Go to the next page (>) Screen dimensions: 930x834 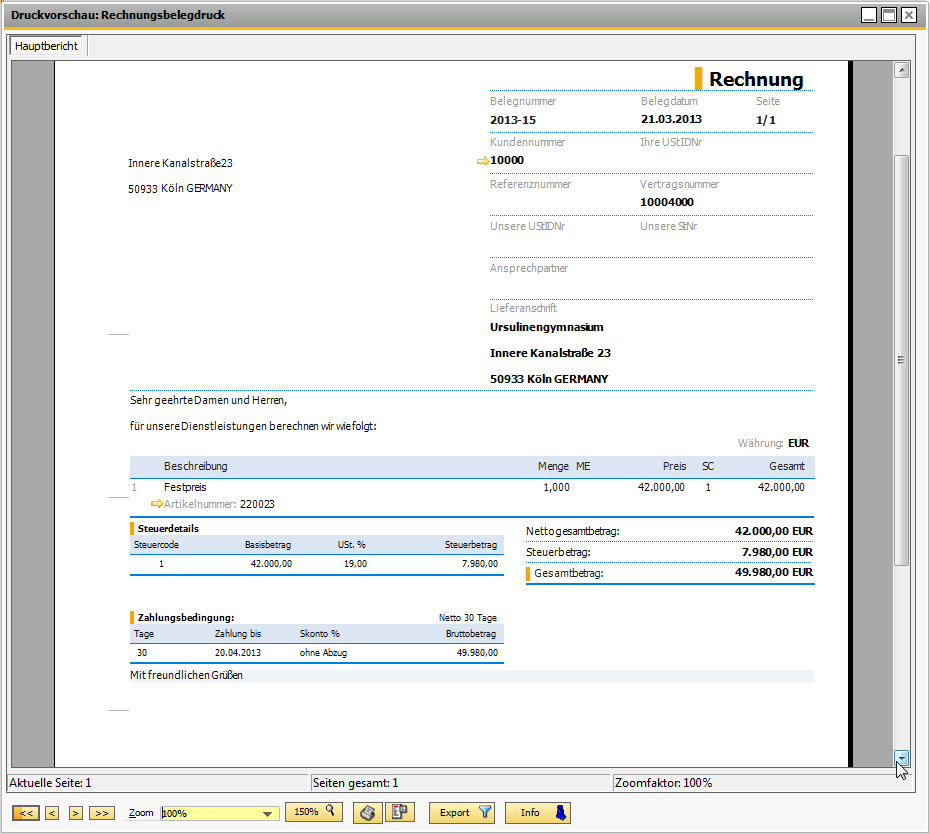(x=75, y=813)
